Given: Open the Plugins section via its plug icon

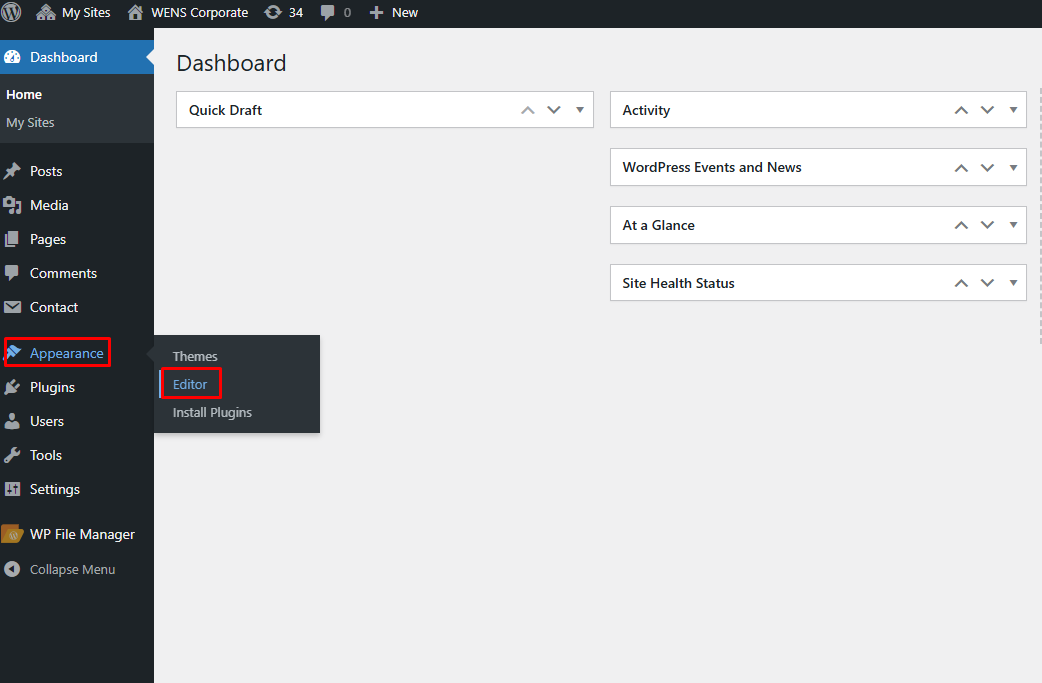Looking at the screenshot, I should click(x=14, y=387).
